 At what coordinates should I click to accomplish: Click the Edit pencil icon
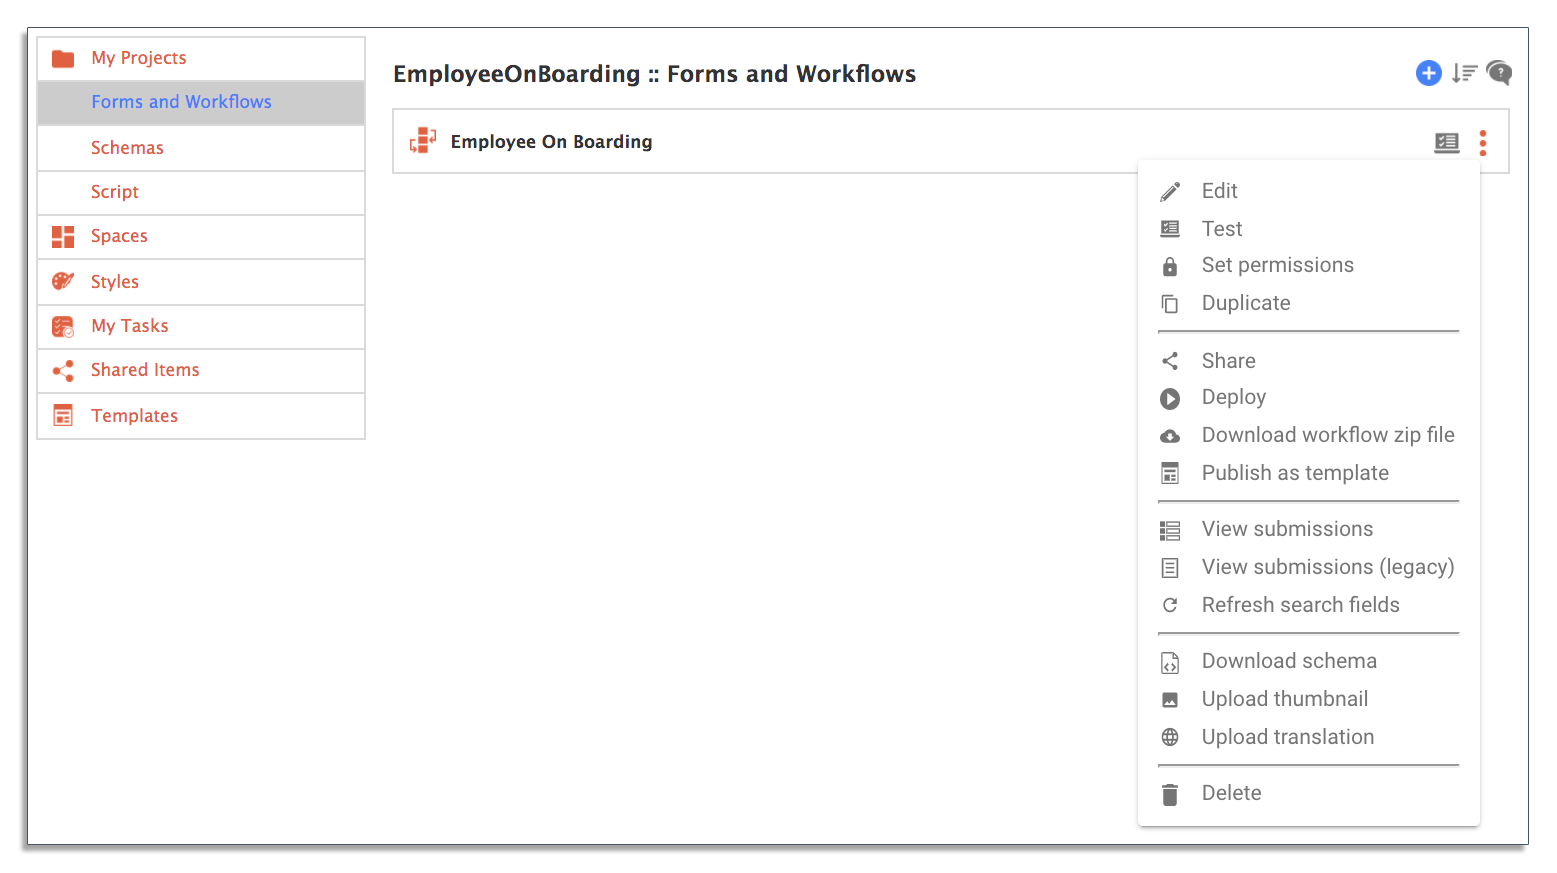pos(1170,191)
